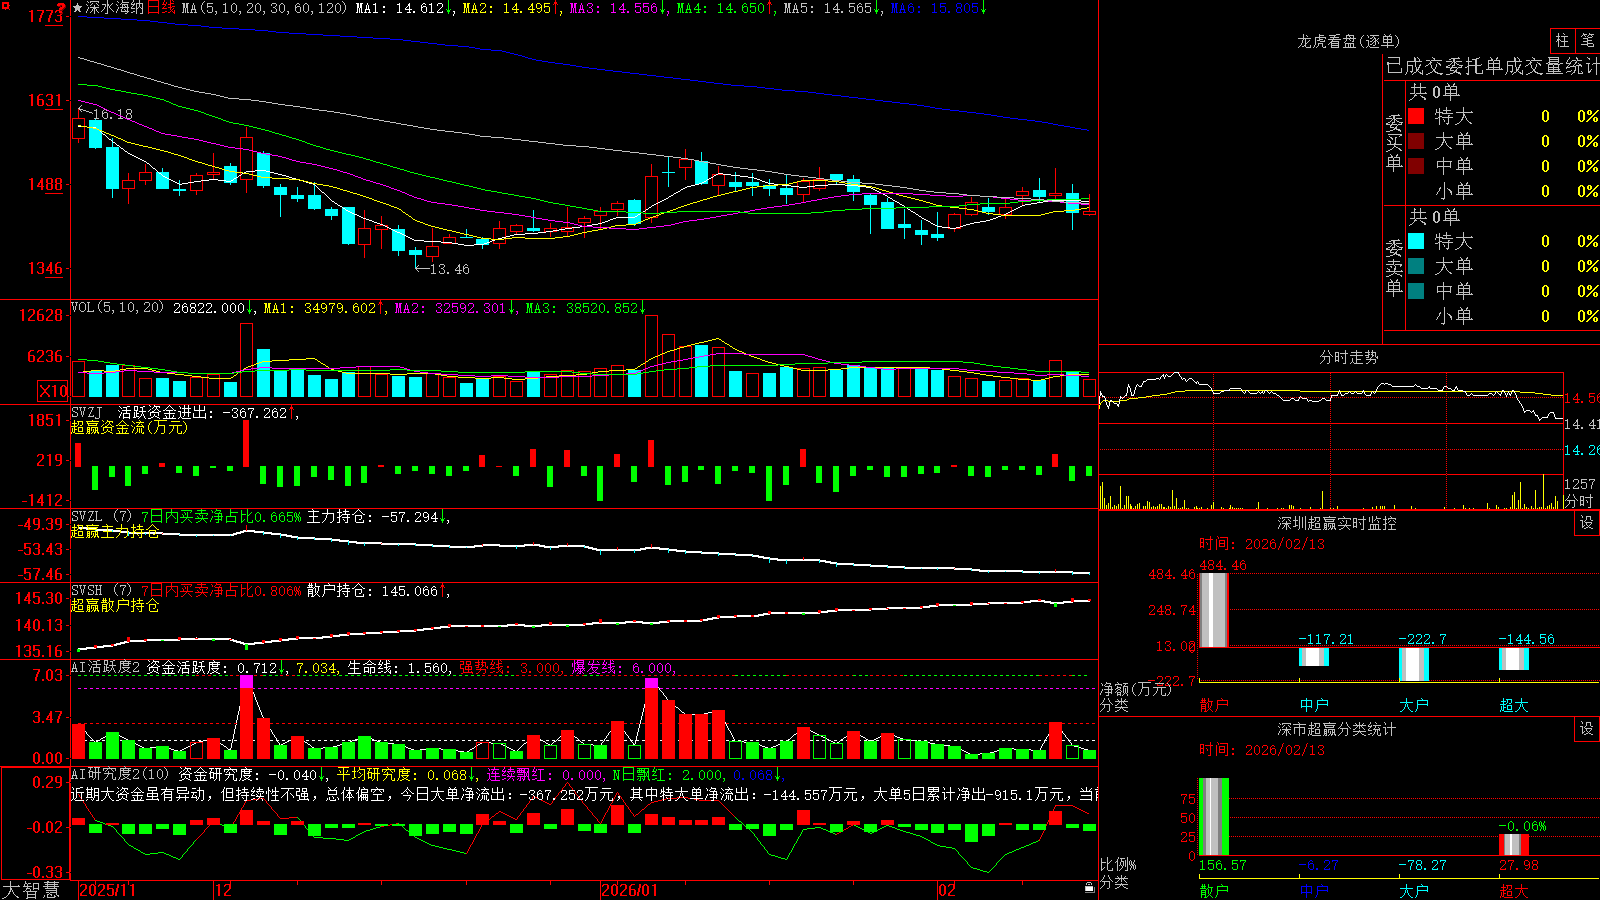The height and width of the screenshot is (900, 1600).
Task: Click the 大智慧 logo in the corner
Action: (31, 890)
